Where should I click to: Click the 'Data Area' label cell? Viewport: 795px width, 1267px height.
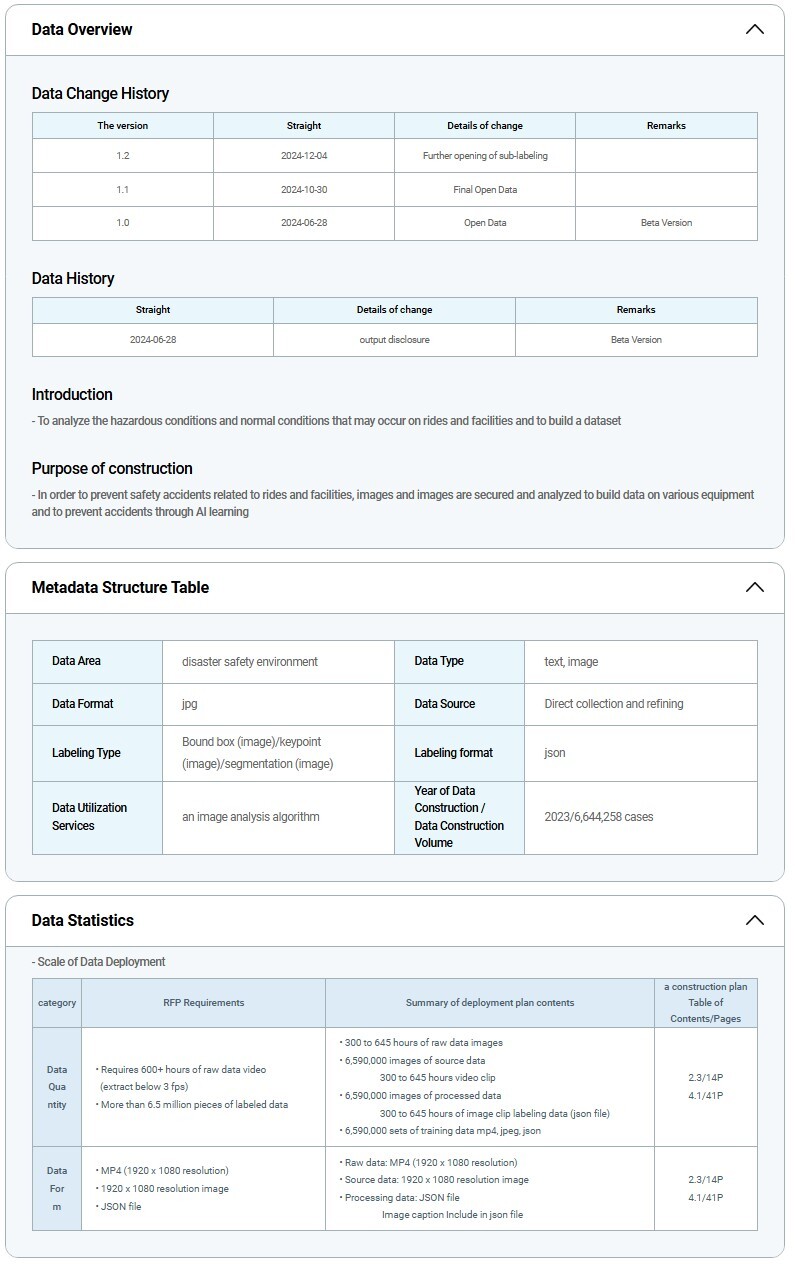(x=76, y=662)
